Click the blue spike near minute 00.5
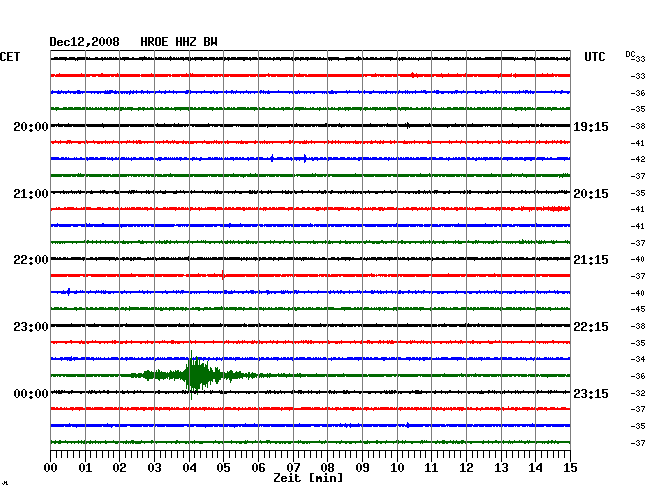Viewport: 650px width, 494px height. 68,292
